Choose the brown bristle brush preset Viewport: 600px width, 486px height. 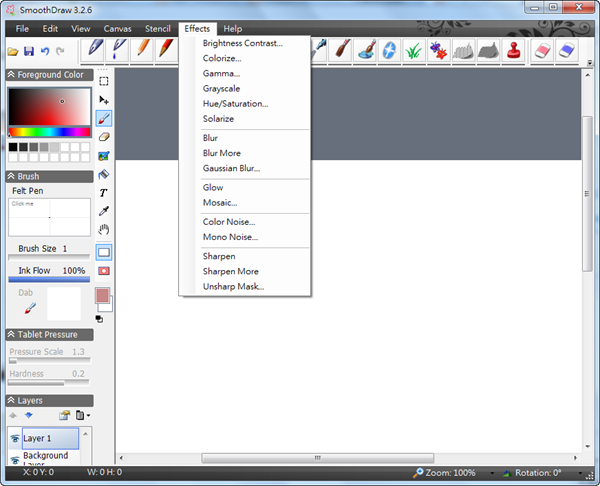(x=342, y=50)
